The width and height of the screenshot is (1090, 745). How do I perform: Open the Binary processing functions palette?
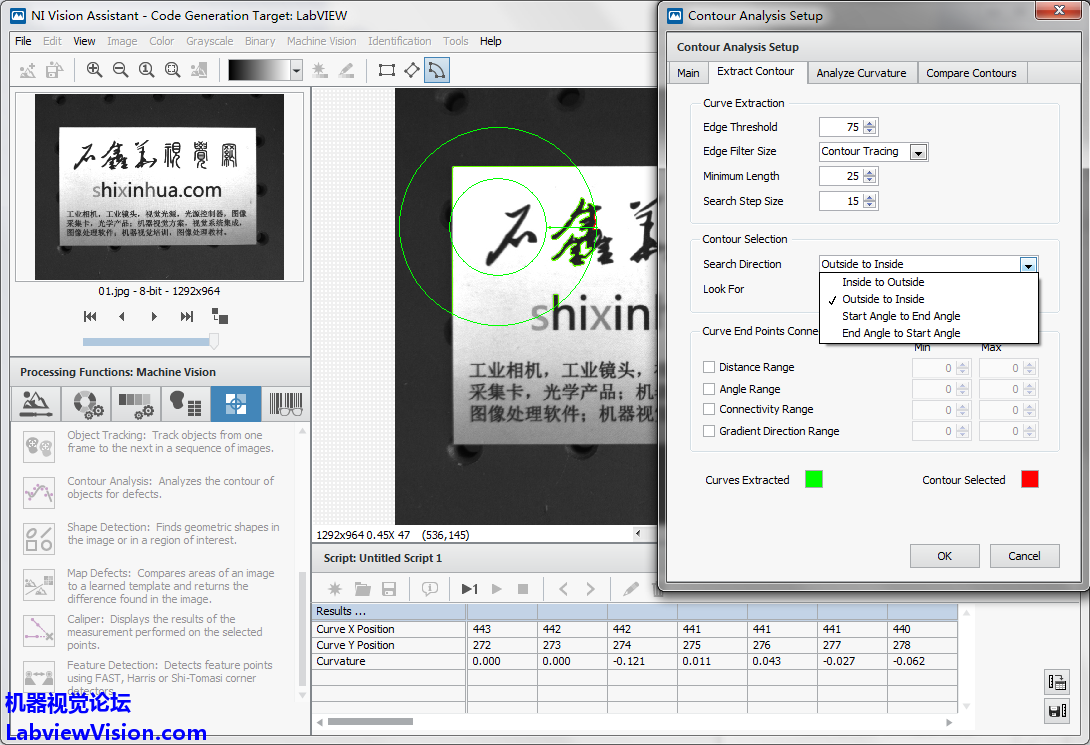(x=186, y=404)
